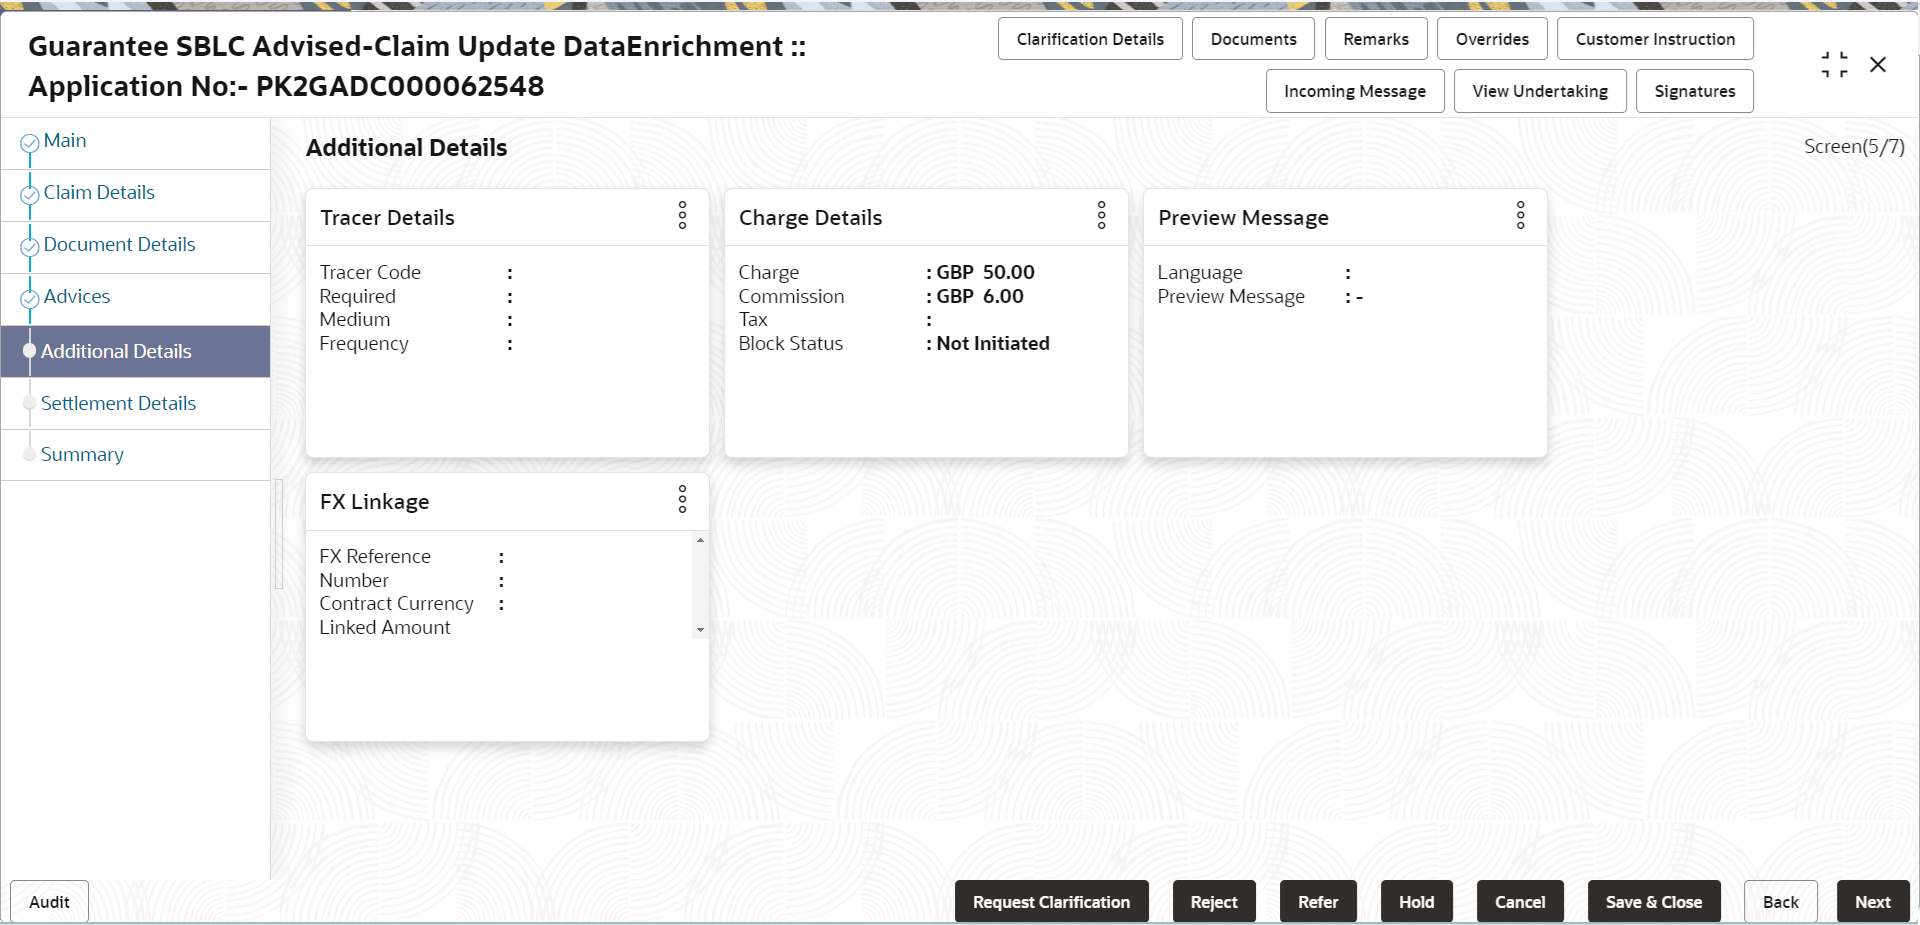The image size is (1920, 925).
Task: Open Clarification Details
Action: tap(1090, 39)
